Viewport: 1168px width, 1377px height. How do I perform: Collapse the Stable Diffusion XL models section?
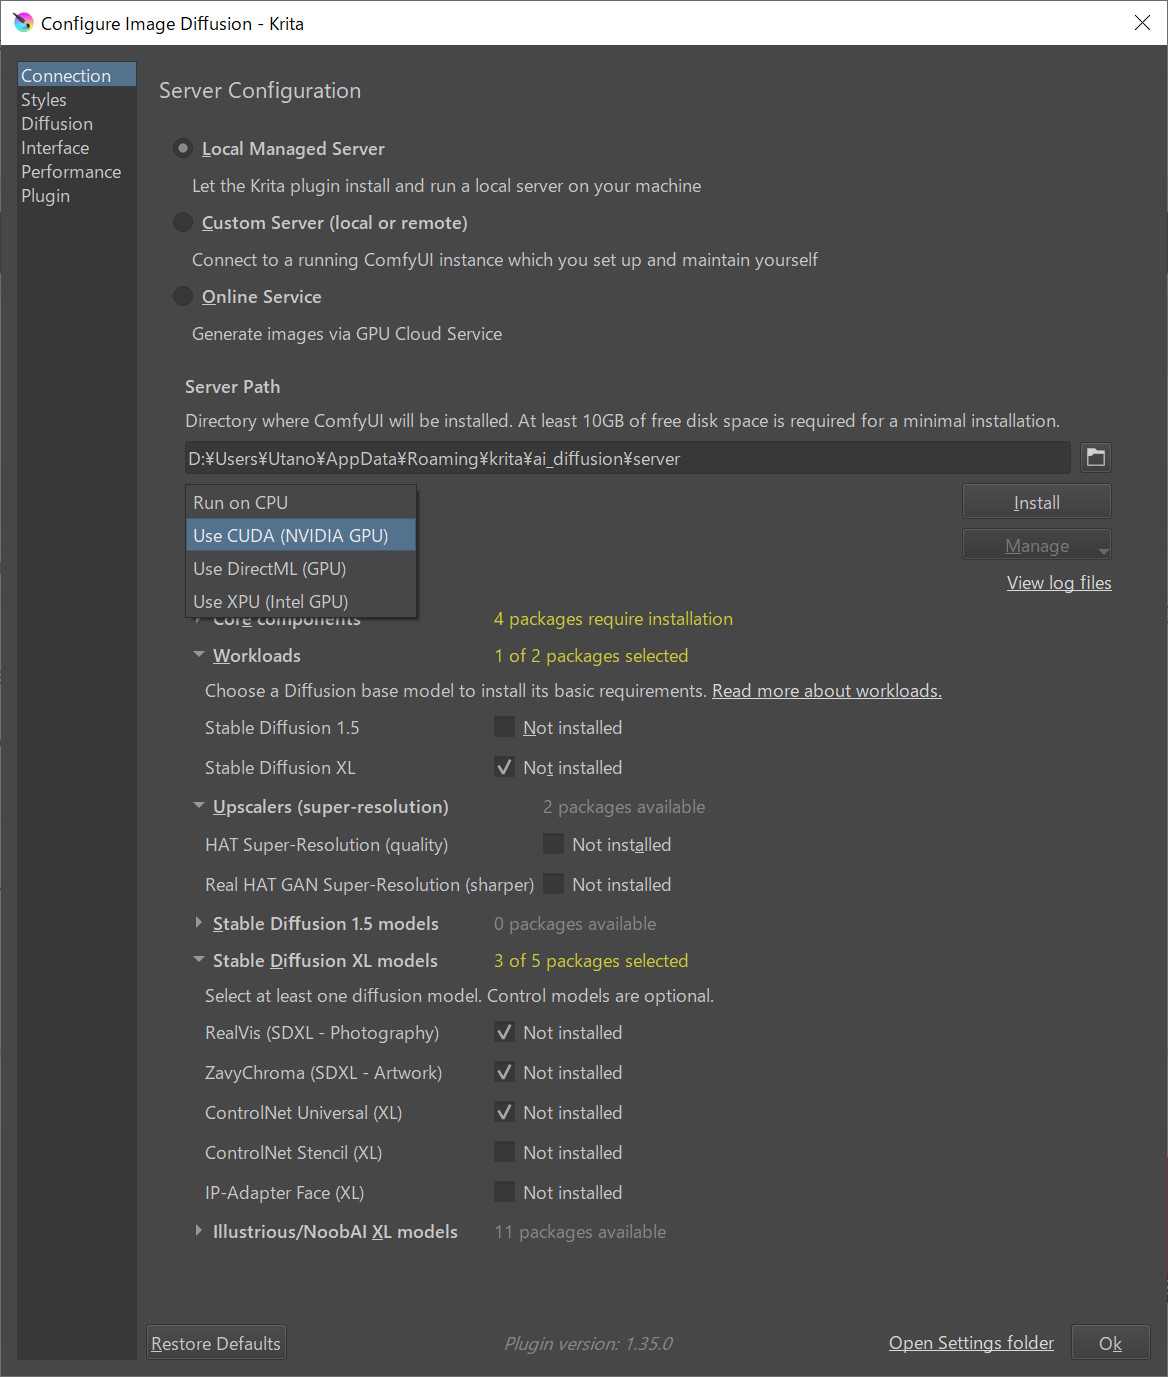(x=199, y=960)
